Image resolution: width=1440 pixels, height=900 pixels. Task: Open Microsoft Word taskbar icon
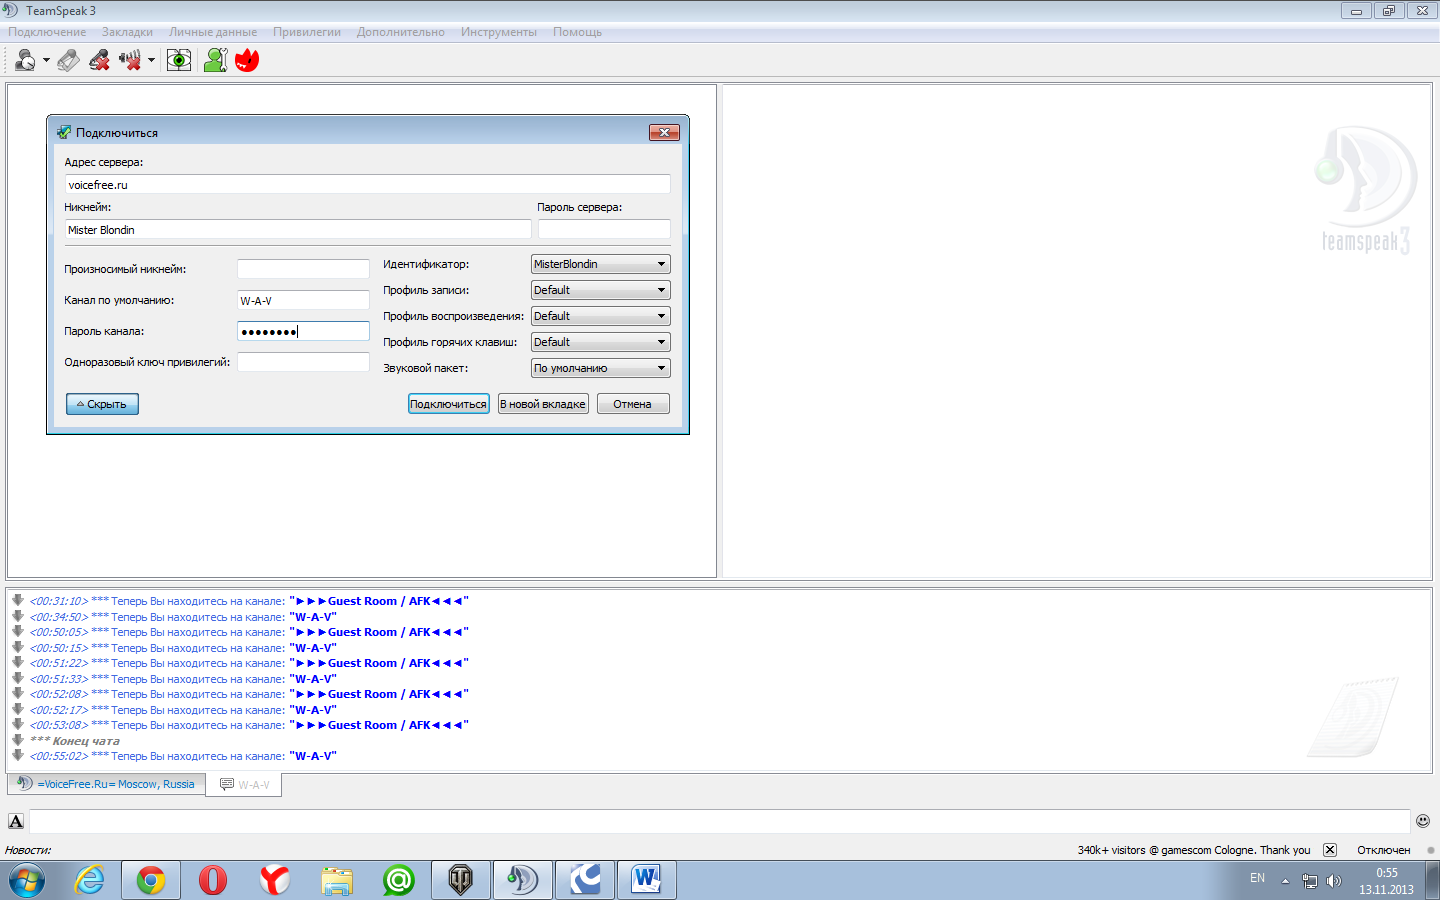pyautogui.click(x=647, y=880)
